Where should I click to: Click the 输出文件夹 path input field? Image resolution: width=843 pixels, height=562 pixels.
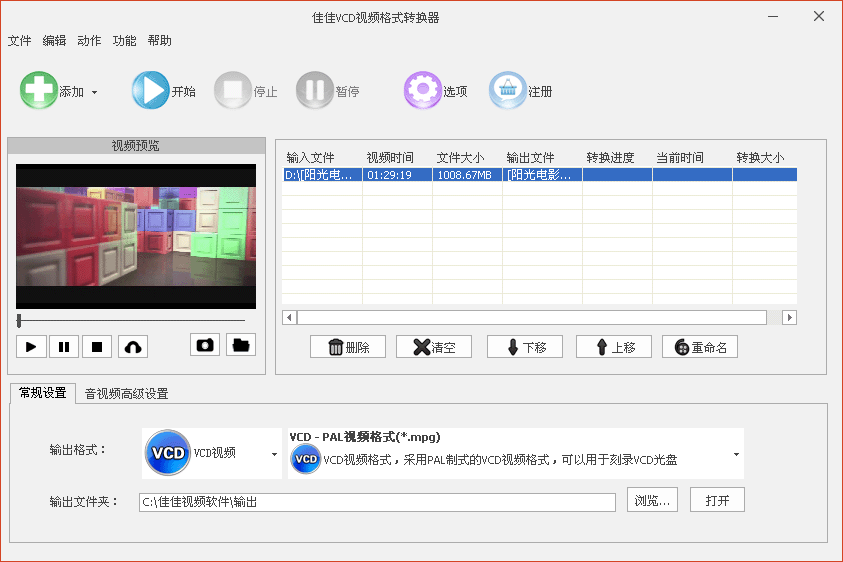click(377, 502)
